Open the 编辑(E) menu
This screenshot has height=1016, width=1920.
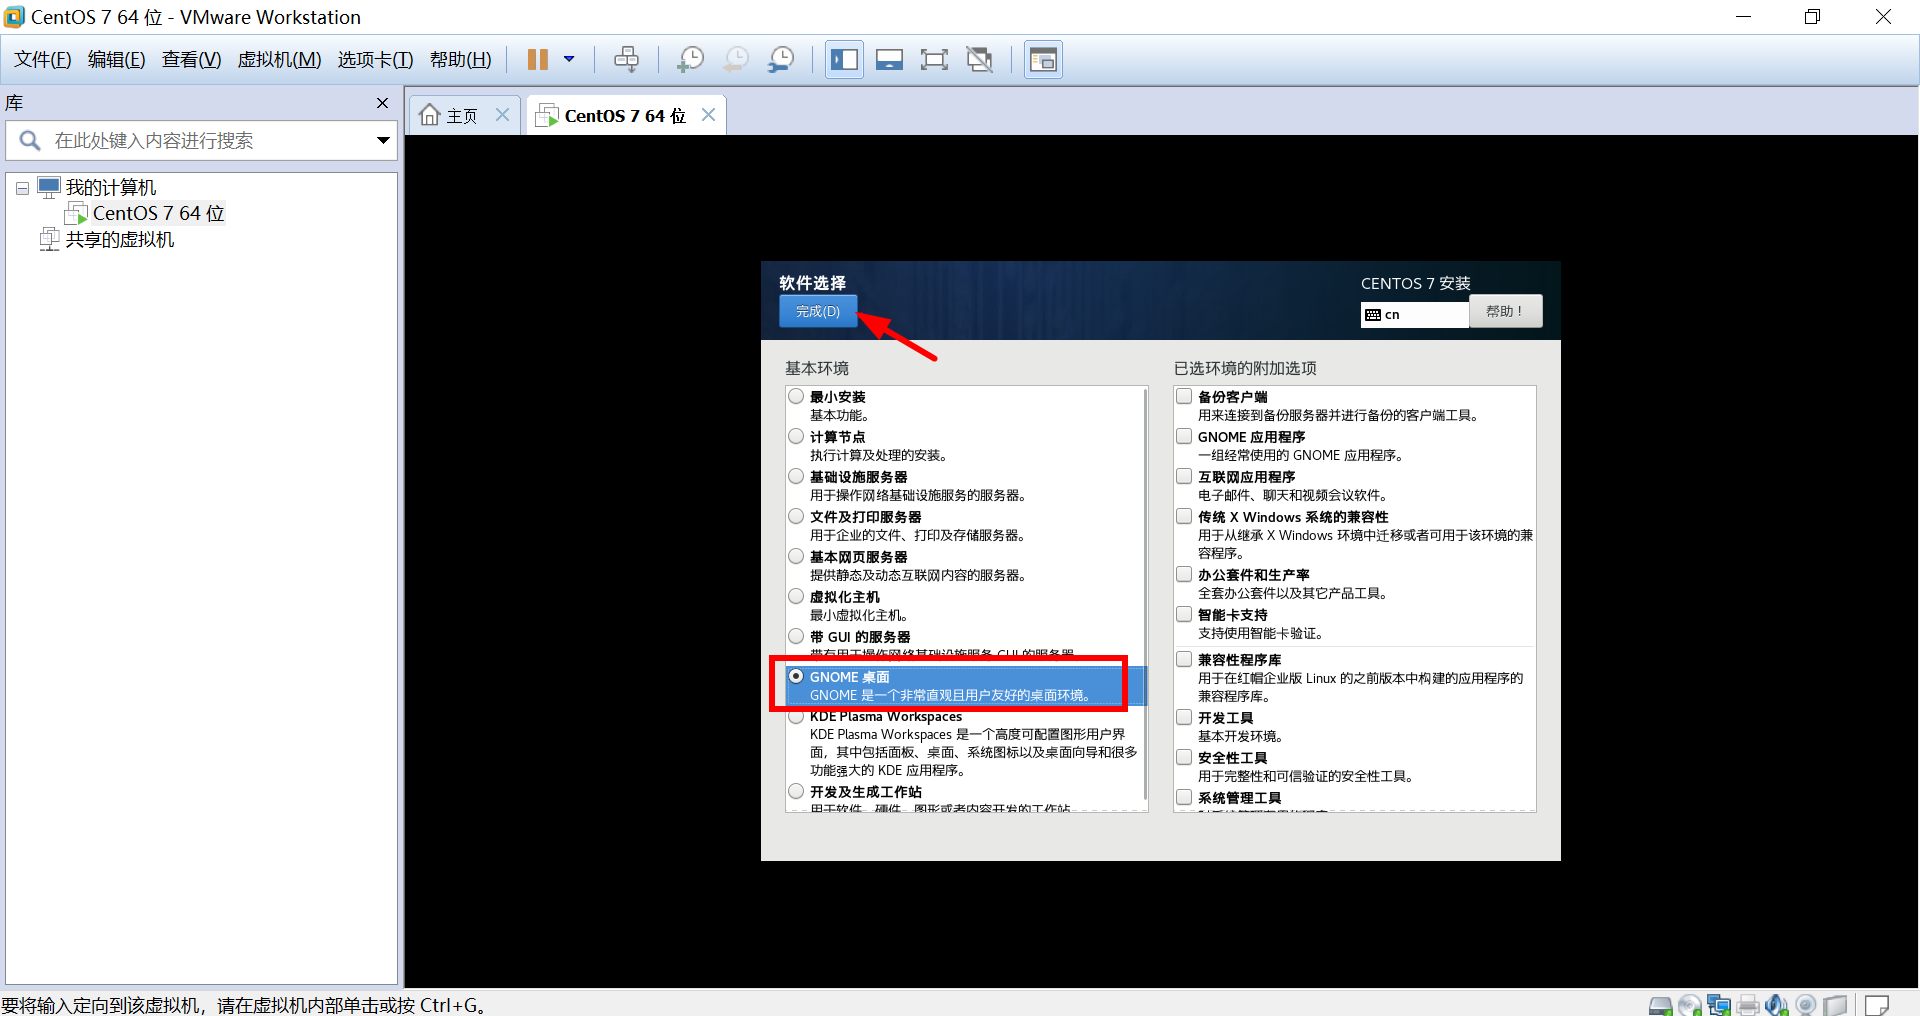click(x=117, y=60)
